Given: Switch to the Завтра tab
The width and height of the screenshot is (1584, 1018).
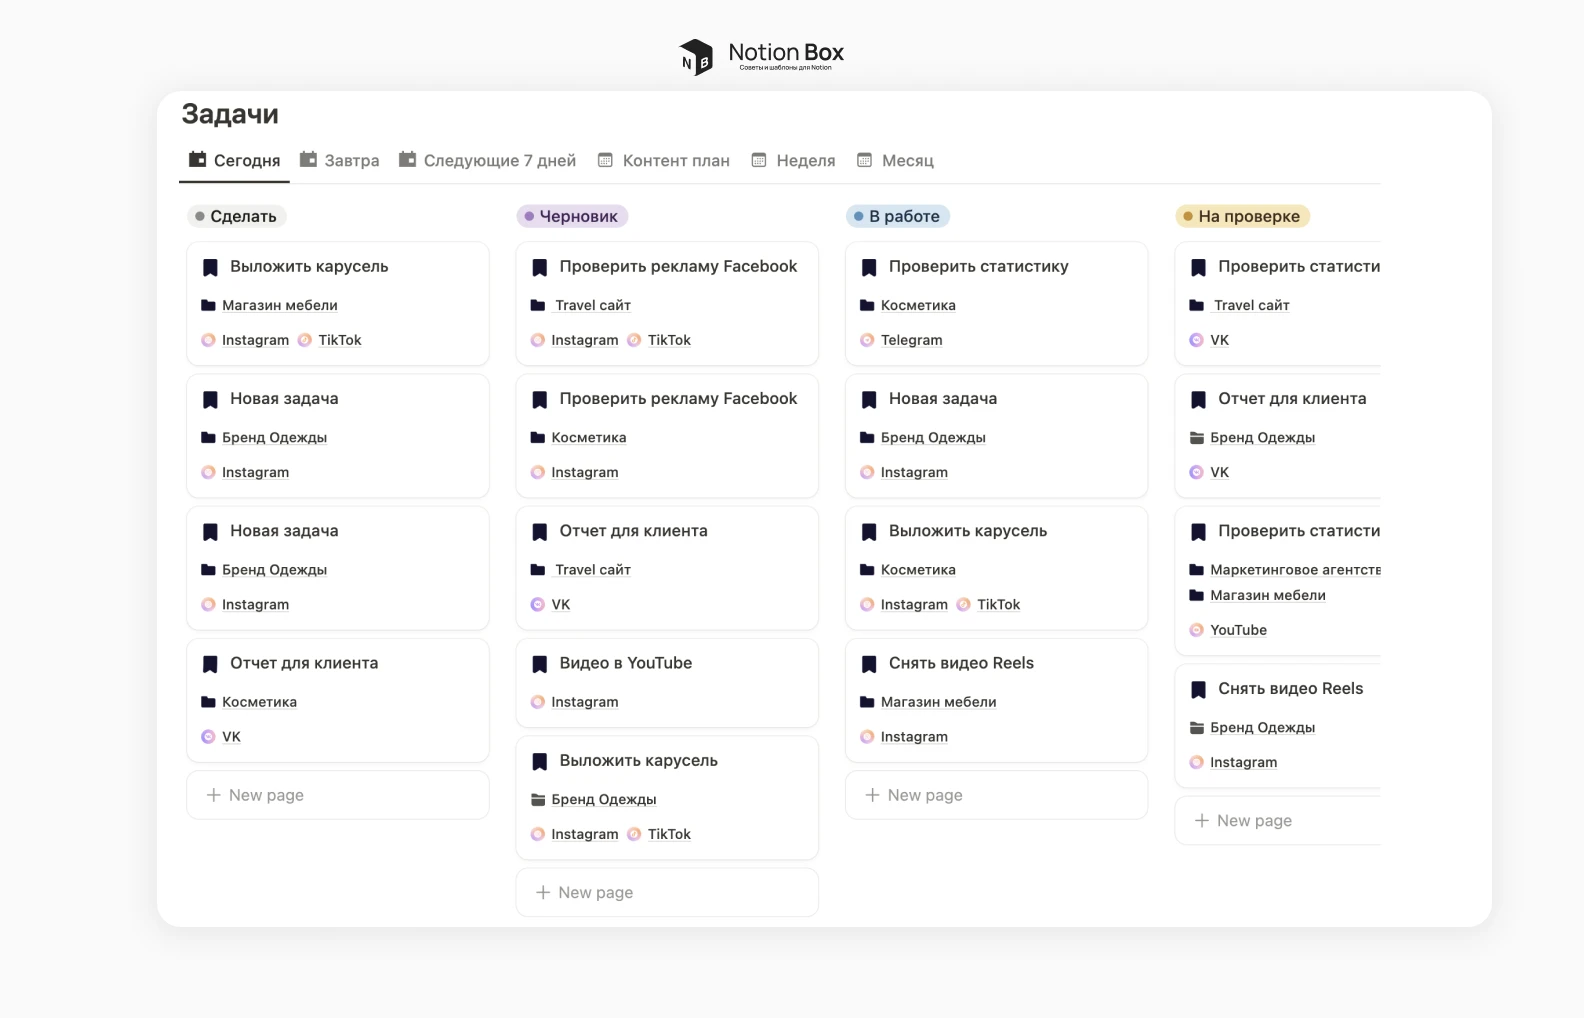Looking at the screenshot, I should coord(340,160).
